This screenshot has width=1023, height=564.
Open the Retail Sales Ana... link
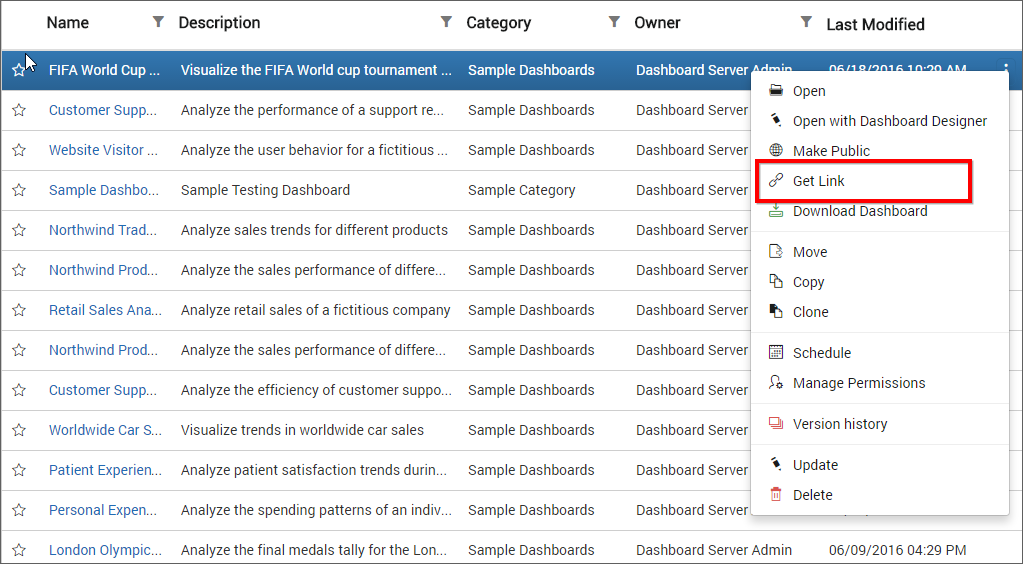tap(105, 310)
